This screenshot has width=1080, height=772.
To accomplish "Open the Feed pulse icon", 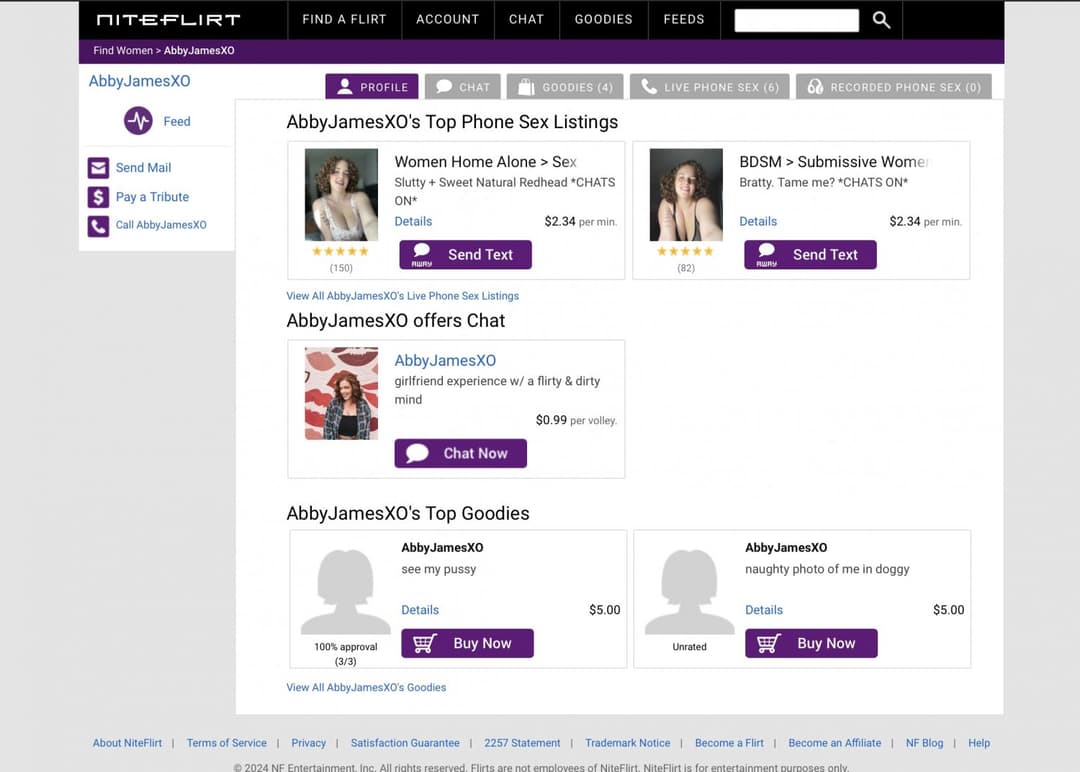I will [138, 121].
